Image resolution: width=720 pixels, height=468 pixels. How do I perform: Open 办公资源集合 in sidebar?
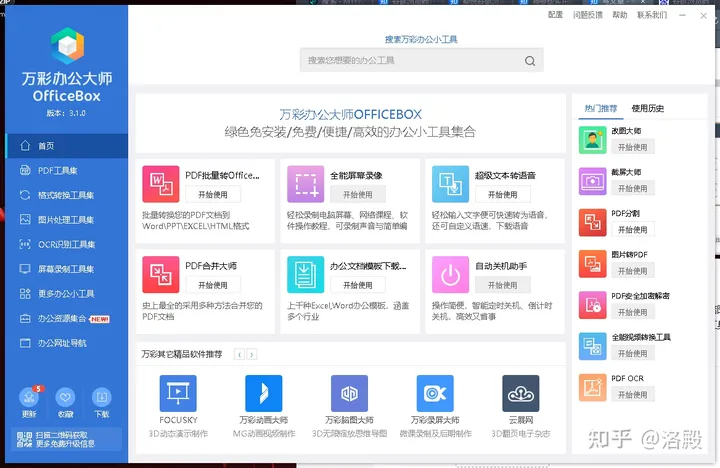(x=67, y=318)
